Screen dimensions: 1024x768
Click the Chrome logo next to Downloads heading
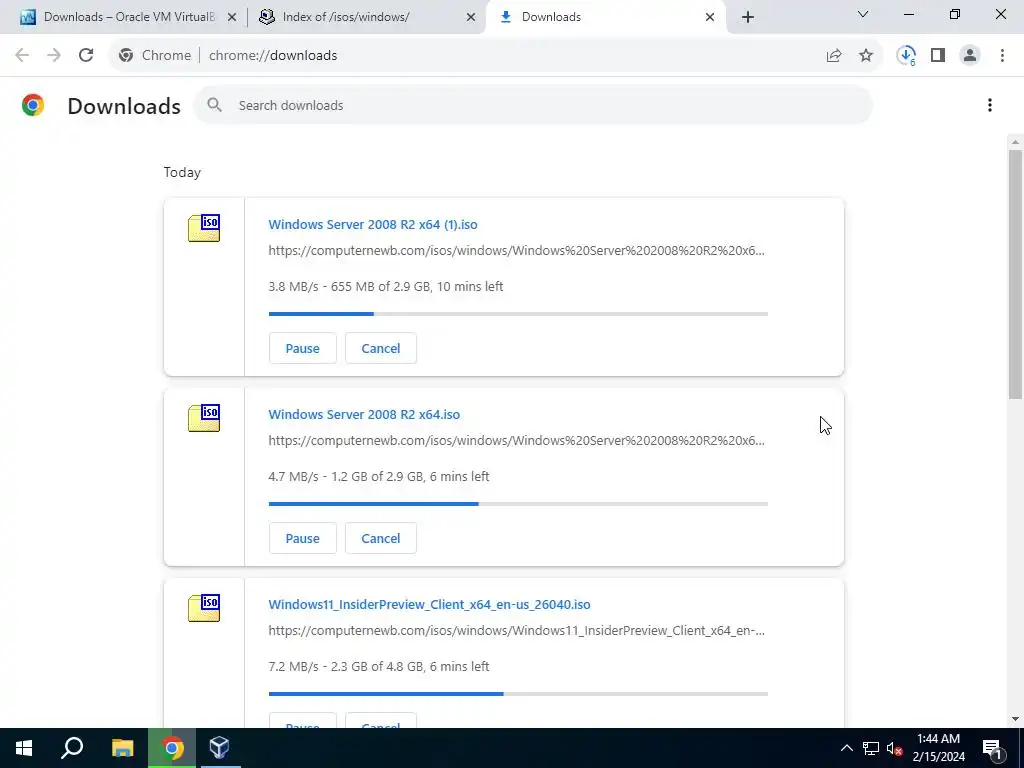[x=33, y=105]
